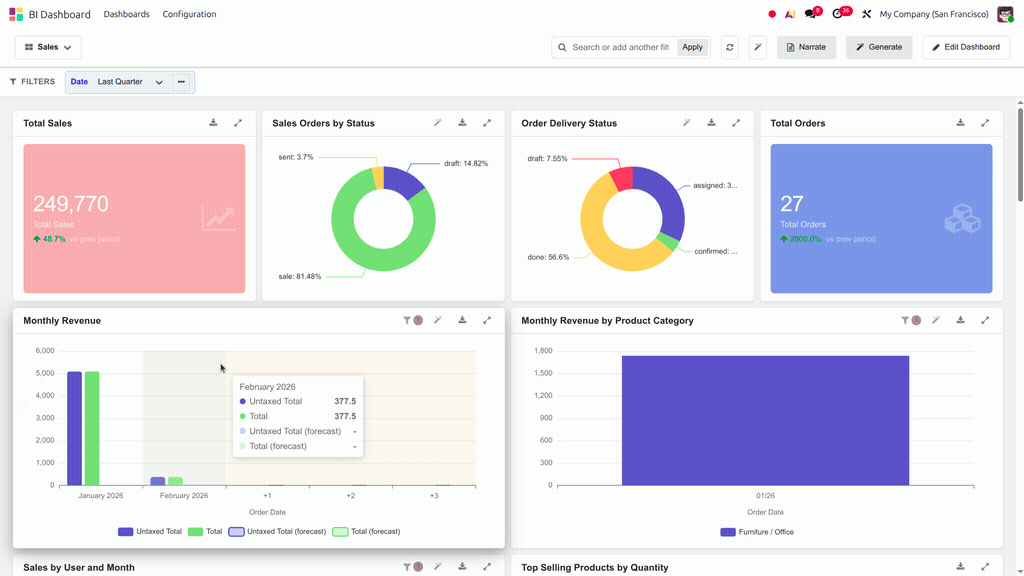Image resolution: width=1024 pixels, height=576 pixels.
Task: Toggle the Total (forecast) legend entry
Action: (366, 532)
